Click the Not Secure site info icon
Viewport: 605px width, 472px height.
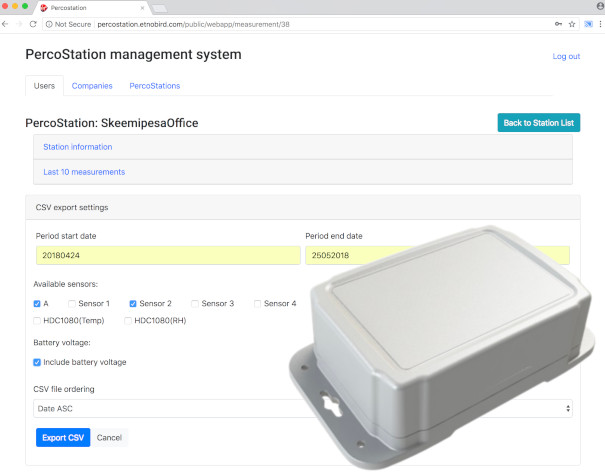tap(50, 23)
